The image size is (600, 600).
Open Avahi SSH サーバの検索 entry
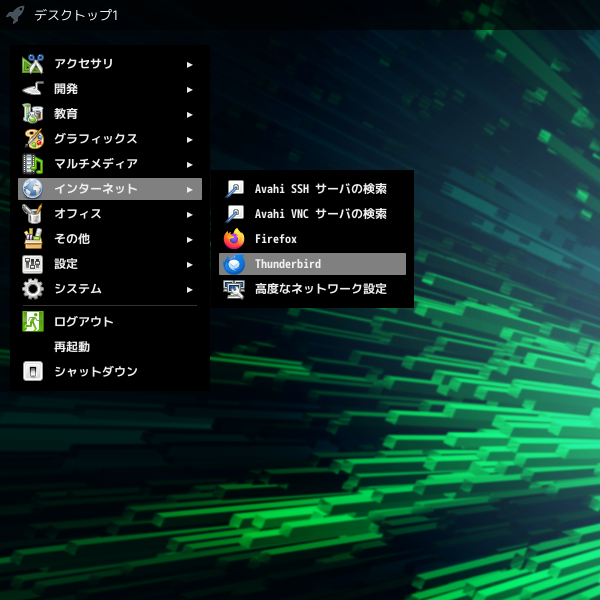click(x=312, y=189)
